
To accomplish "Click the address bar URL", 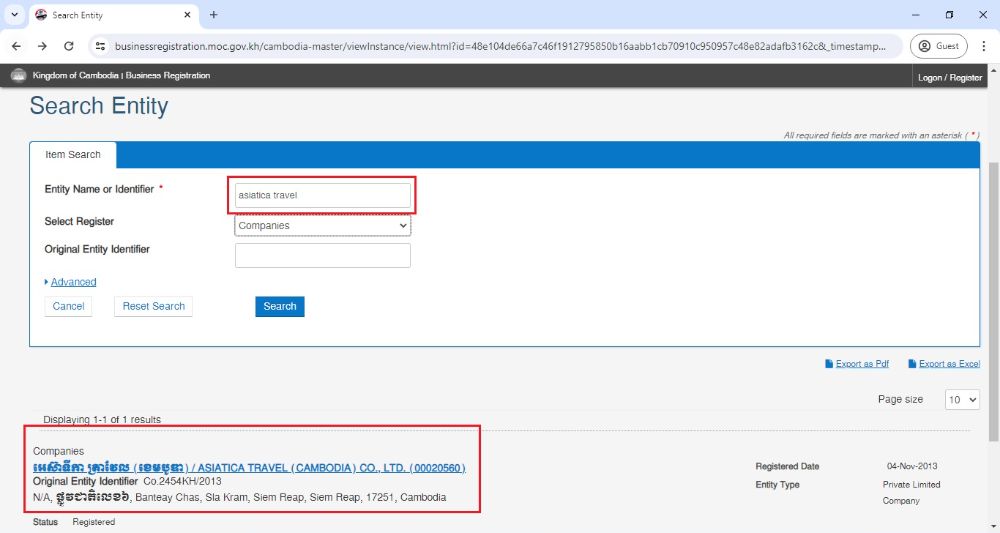I will pyautogui.click(x=500, y=46).
